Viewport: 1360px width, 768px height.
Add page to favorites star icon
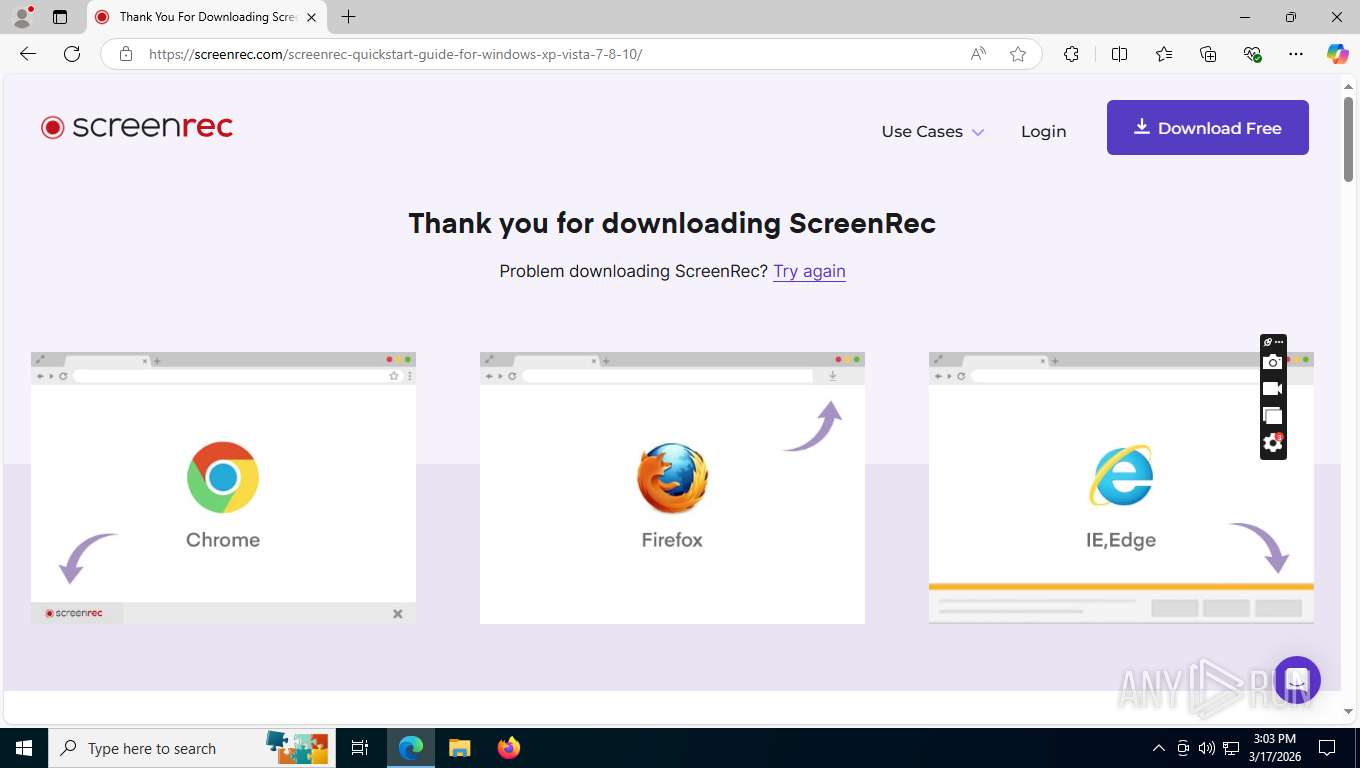[x=1018, y=54]
